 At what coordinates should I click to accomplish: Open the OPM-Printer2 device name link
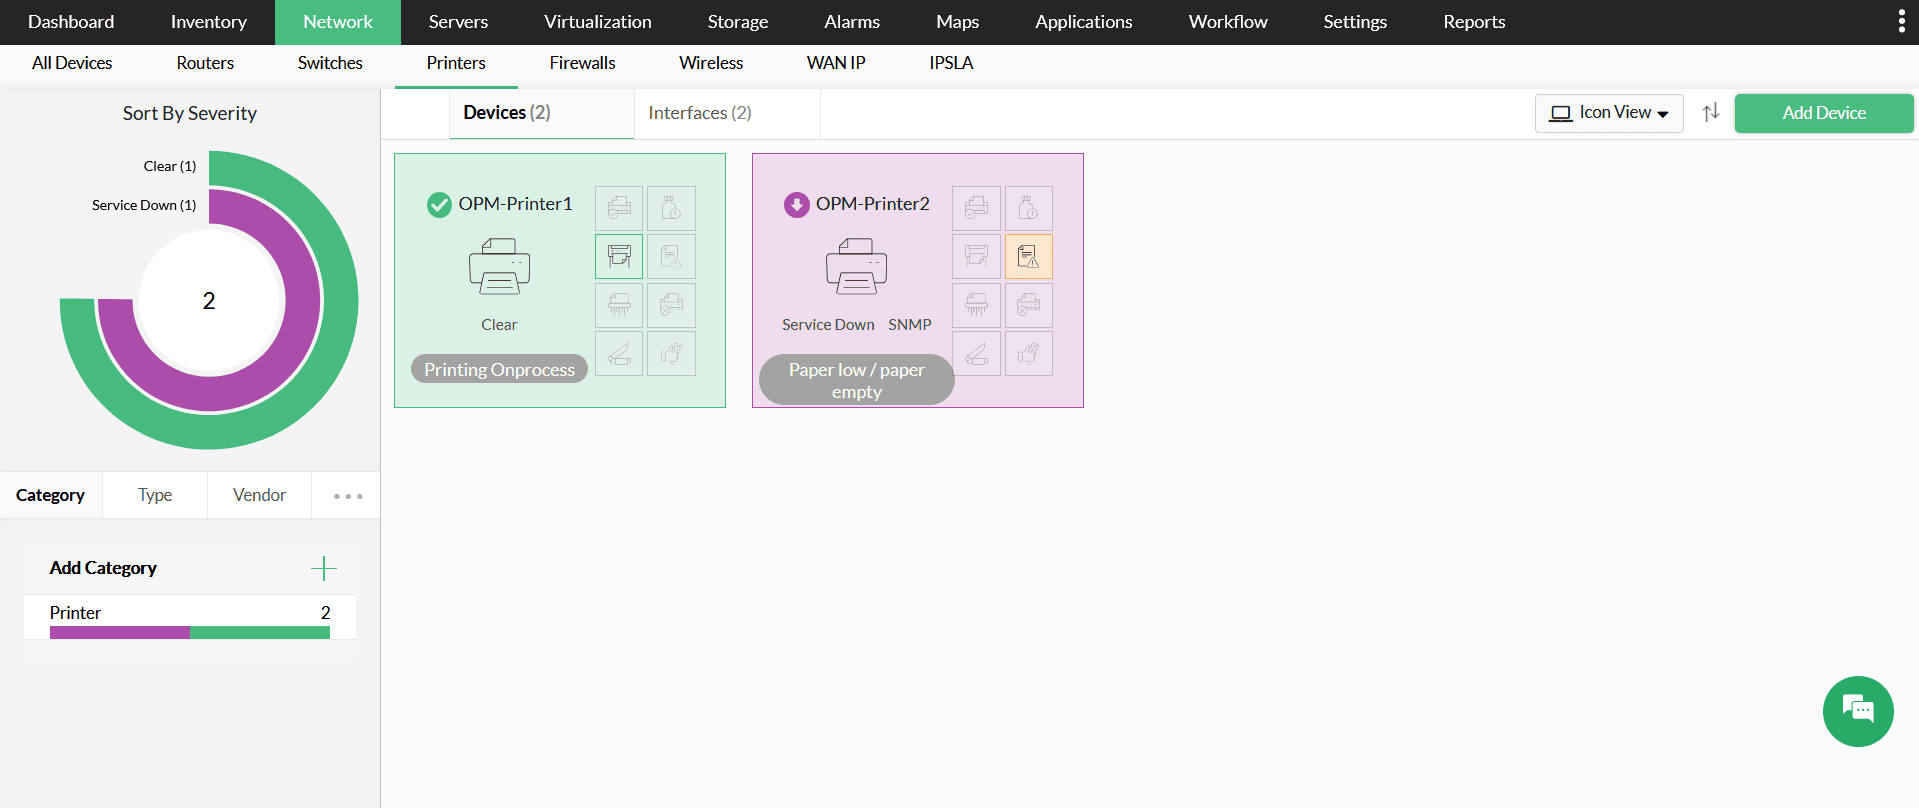(x=872, y=204)
